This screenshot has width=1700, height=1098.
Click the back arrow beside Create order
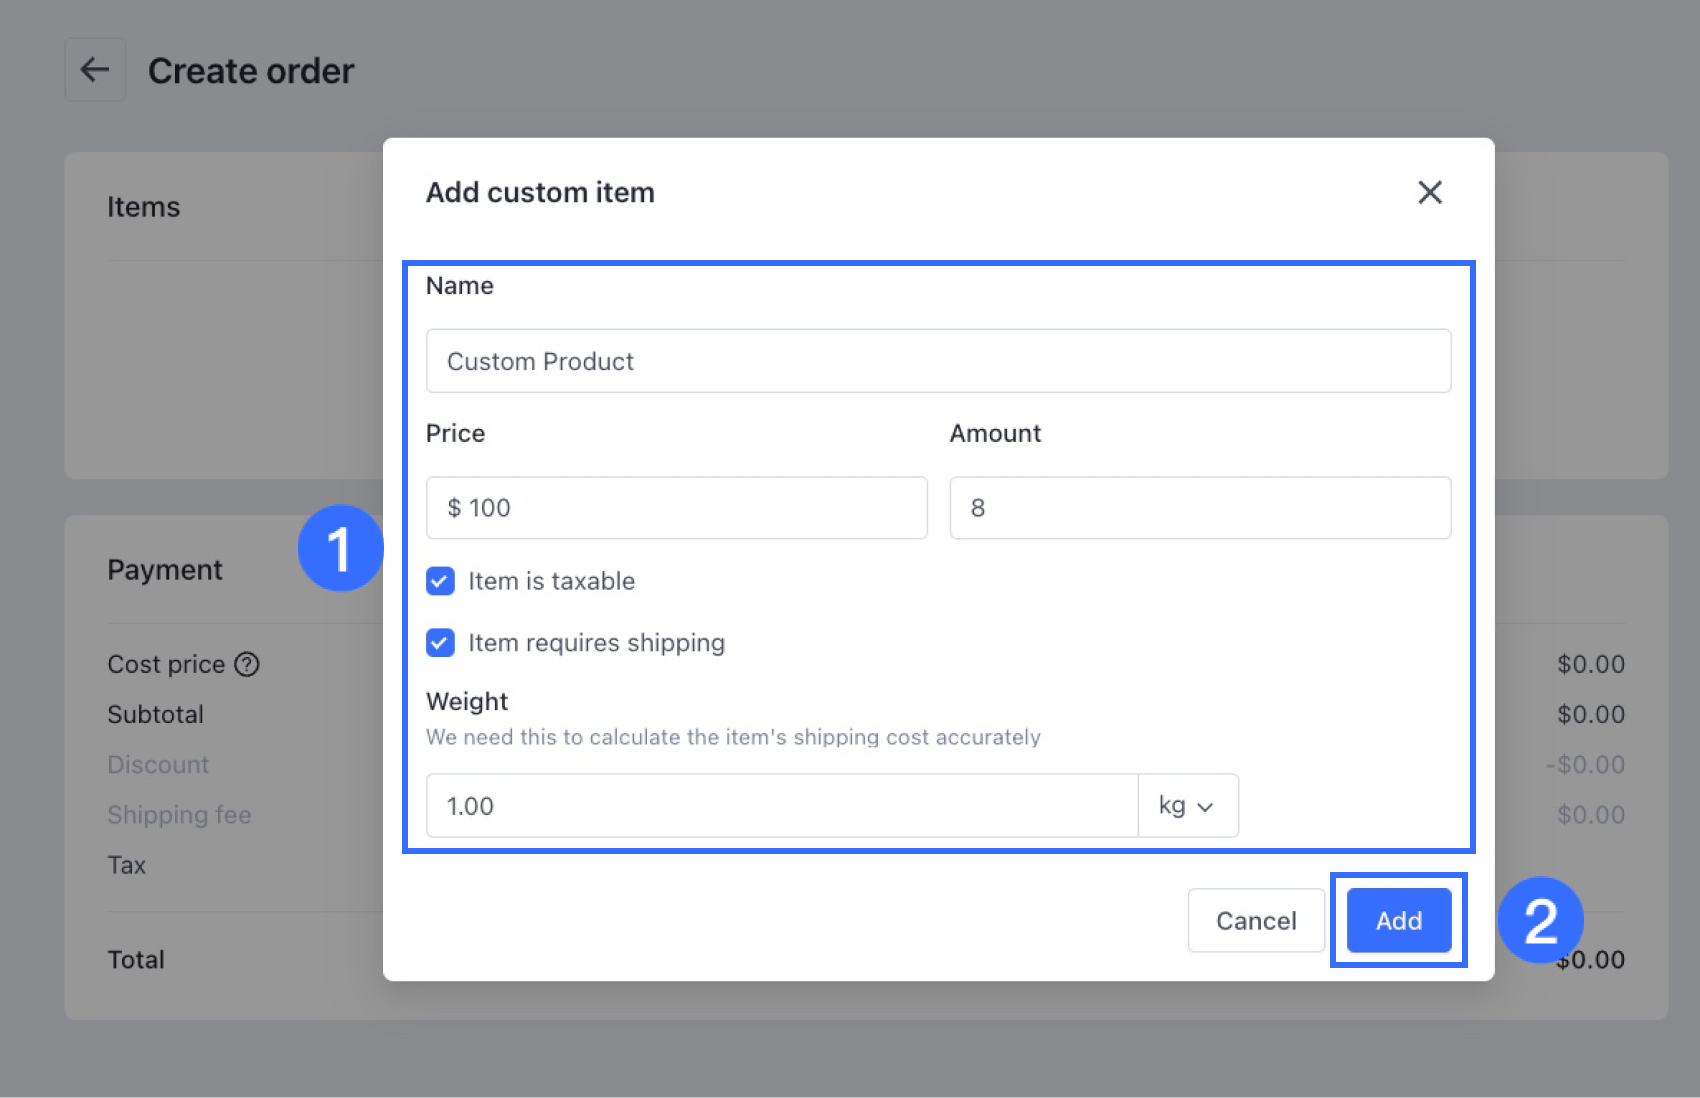pyautogui.click(x=95, y=70)
